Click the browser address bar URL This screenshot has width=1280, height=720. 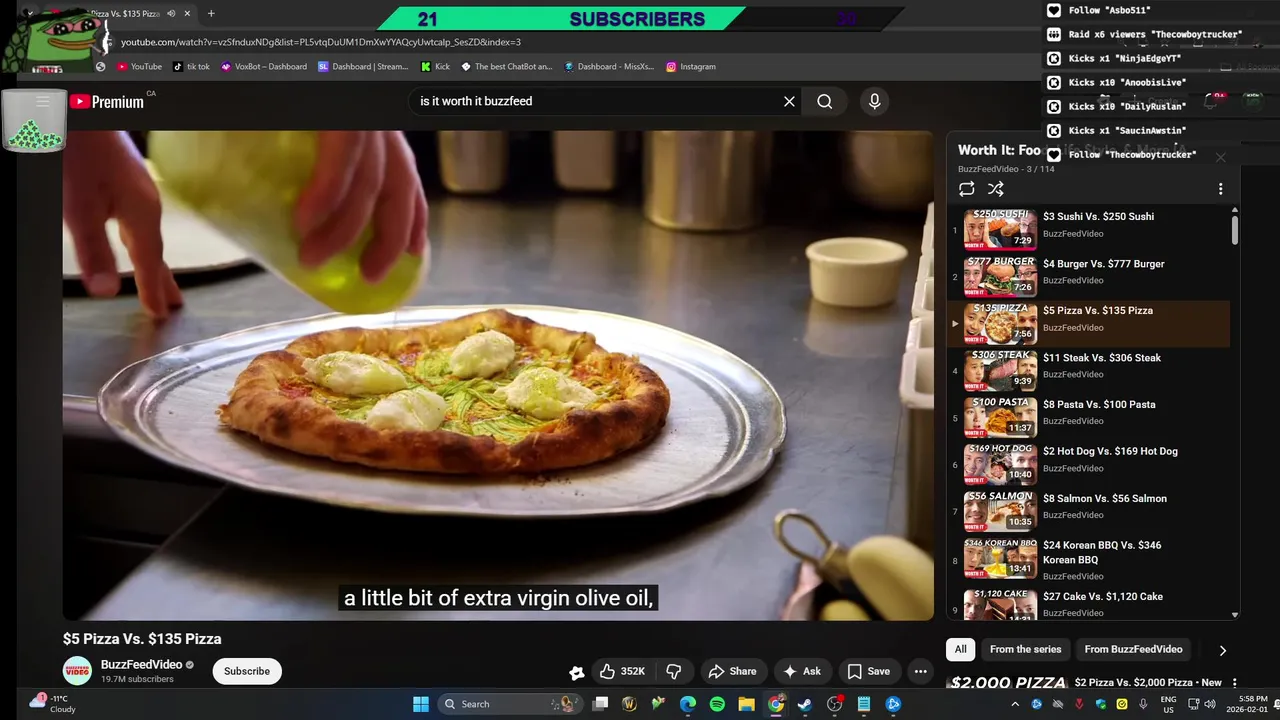321,42
